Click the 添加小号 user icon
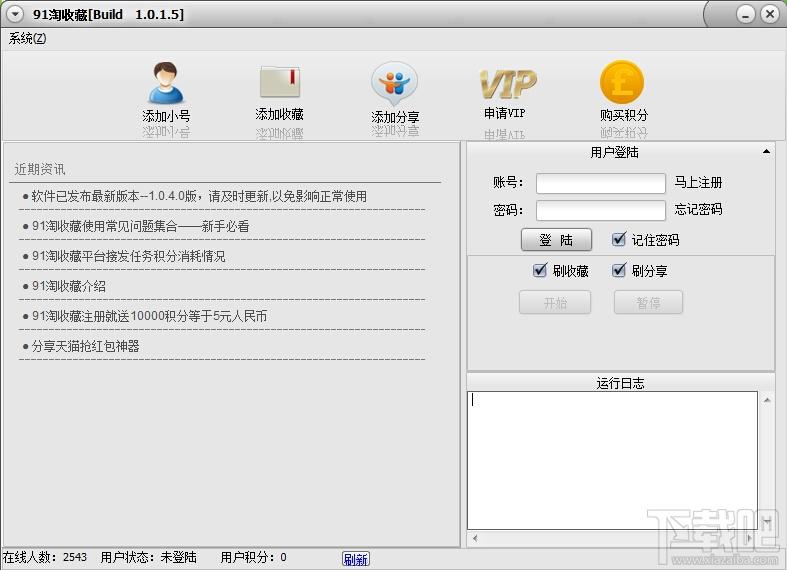Viewport: 787px width, 570px height. (x=166, y=83)
